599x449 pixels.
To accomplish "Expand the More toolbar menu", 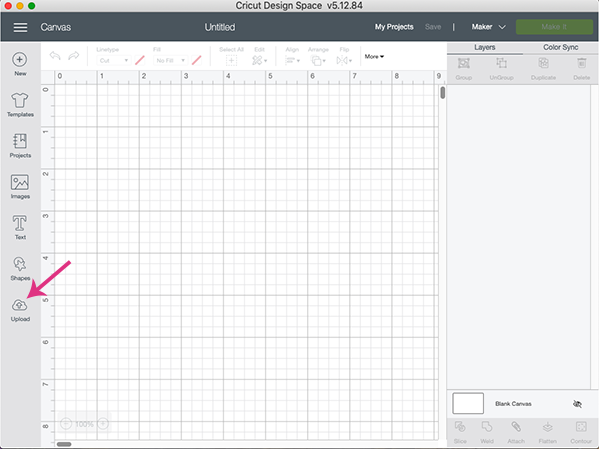I will (374, 57).
